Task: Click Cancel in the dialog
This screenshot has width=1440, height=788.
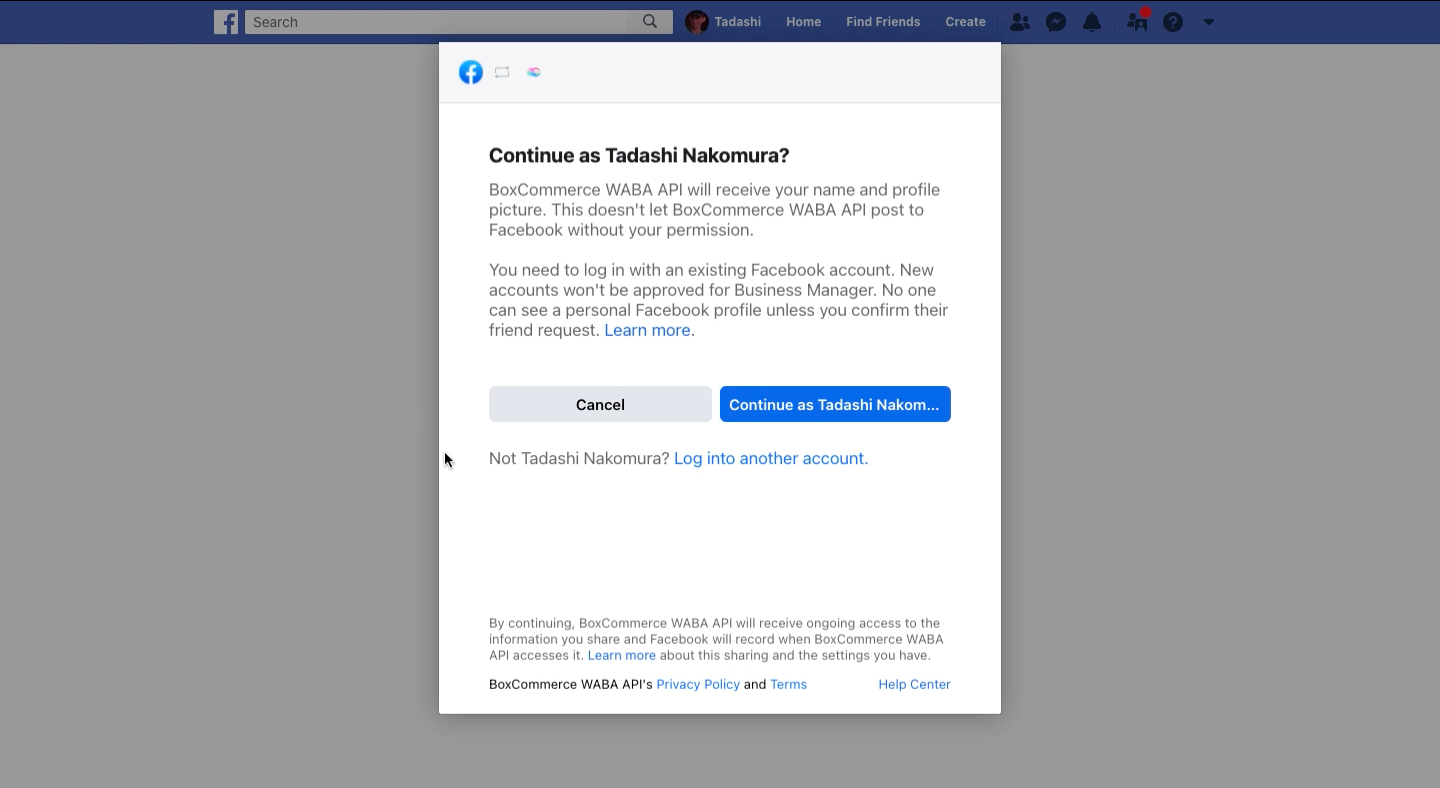Action: click(x=600, y=404)
